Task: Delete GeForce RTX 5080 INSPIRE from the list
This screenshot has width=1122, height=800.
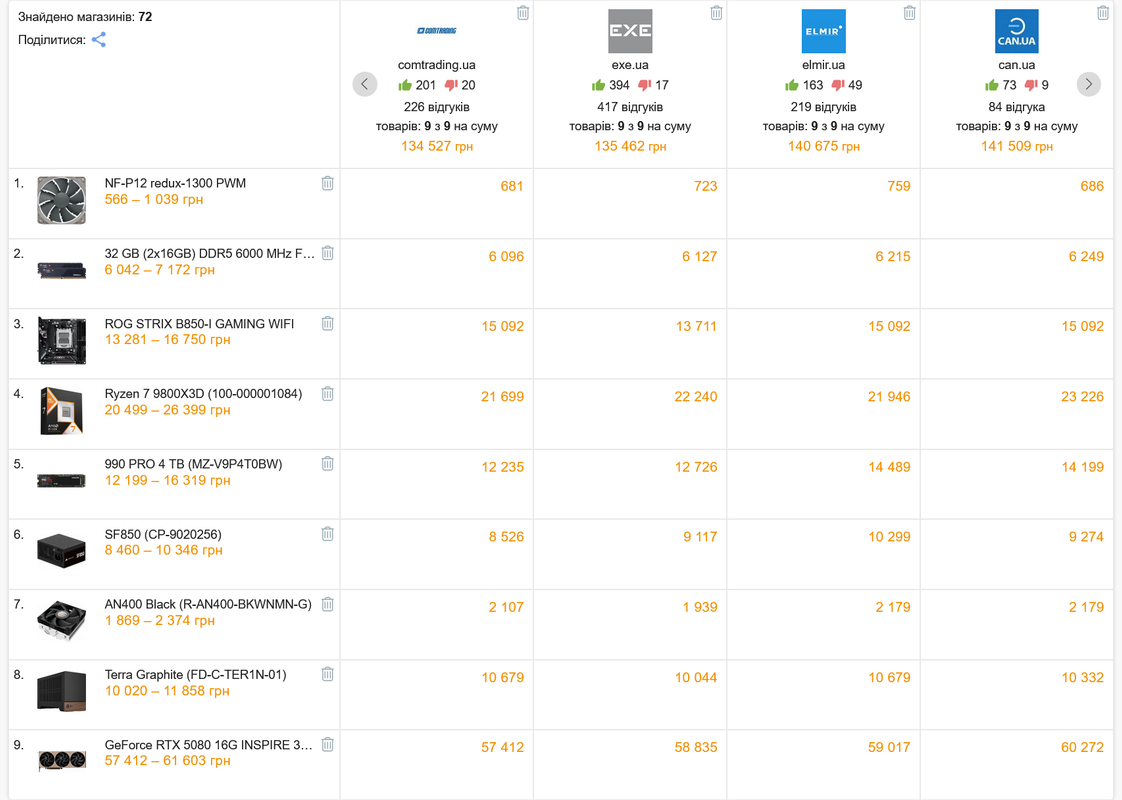Action: click(328, 745)
